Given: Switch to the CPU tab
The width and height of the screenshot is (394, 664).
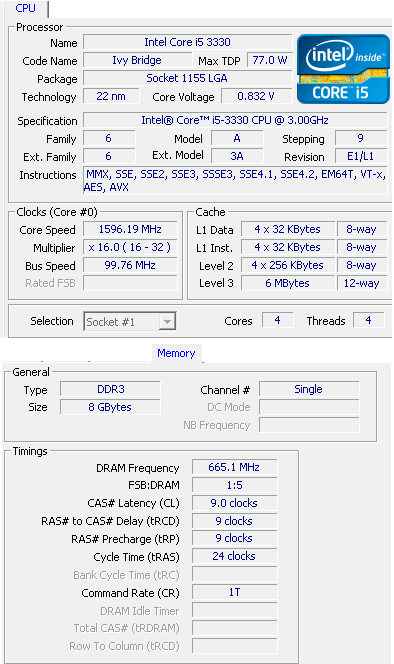Looking at the screenshot, I should pos(25,8).
